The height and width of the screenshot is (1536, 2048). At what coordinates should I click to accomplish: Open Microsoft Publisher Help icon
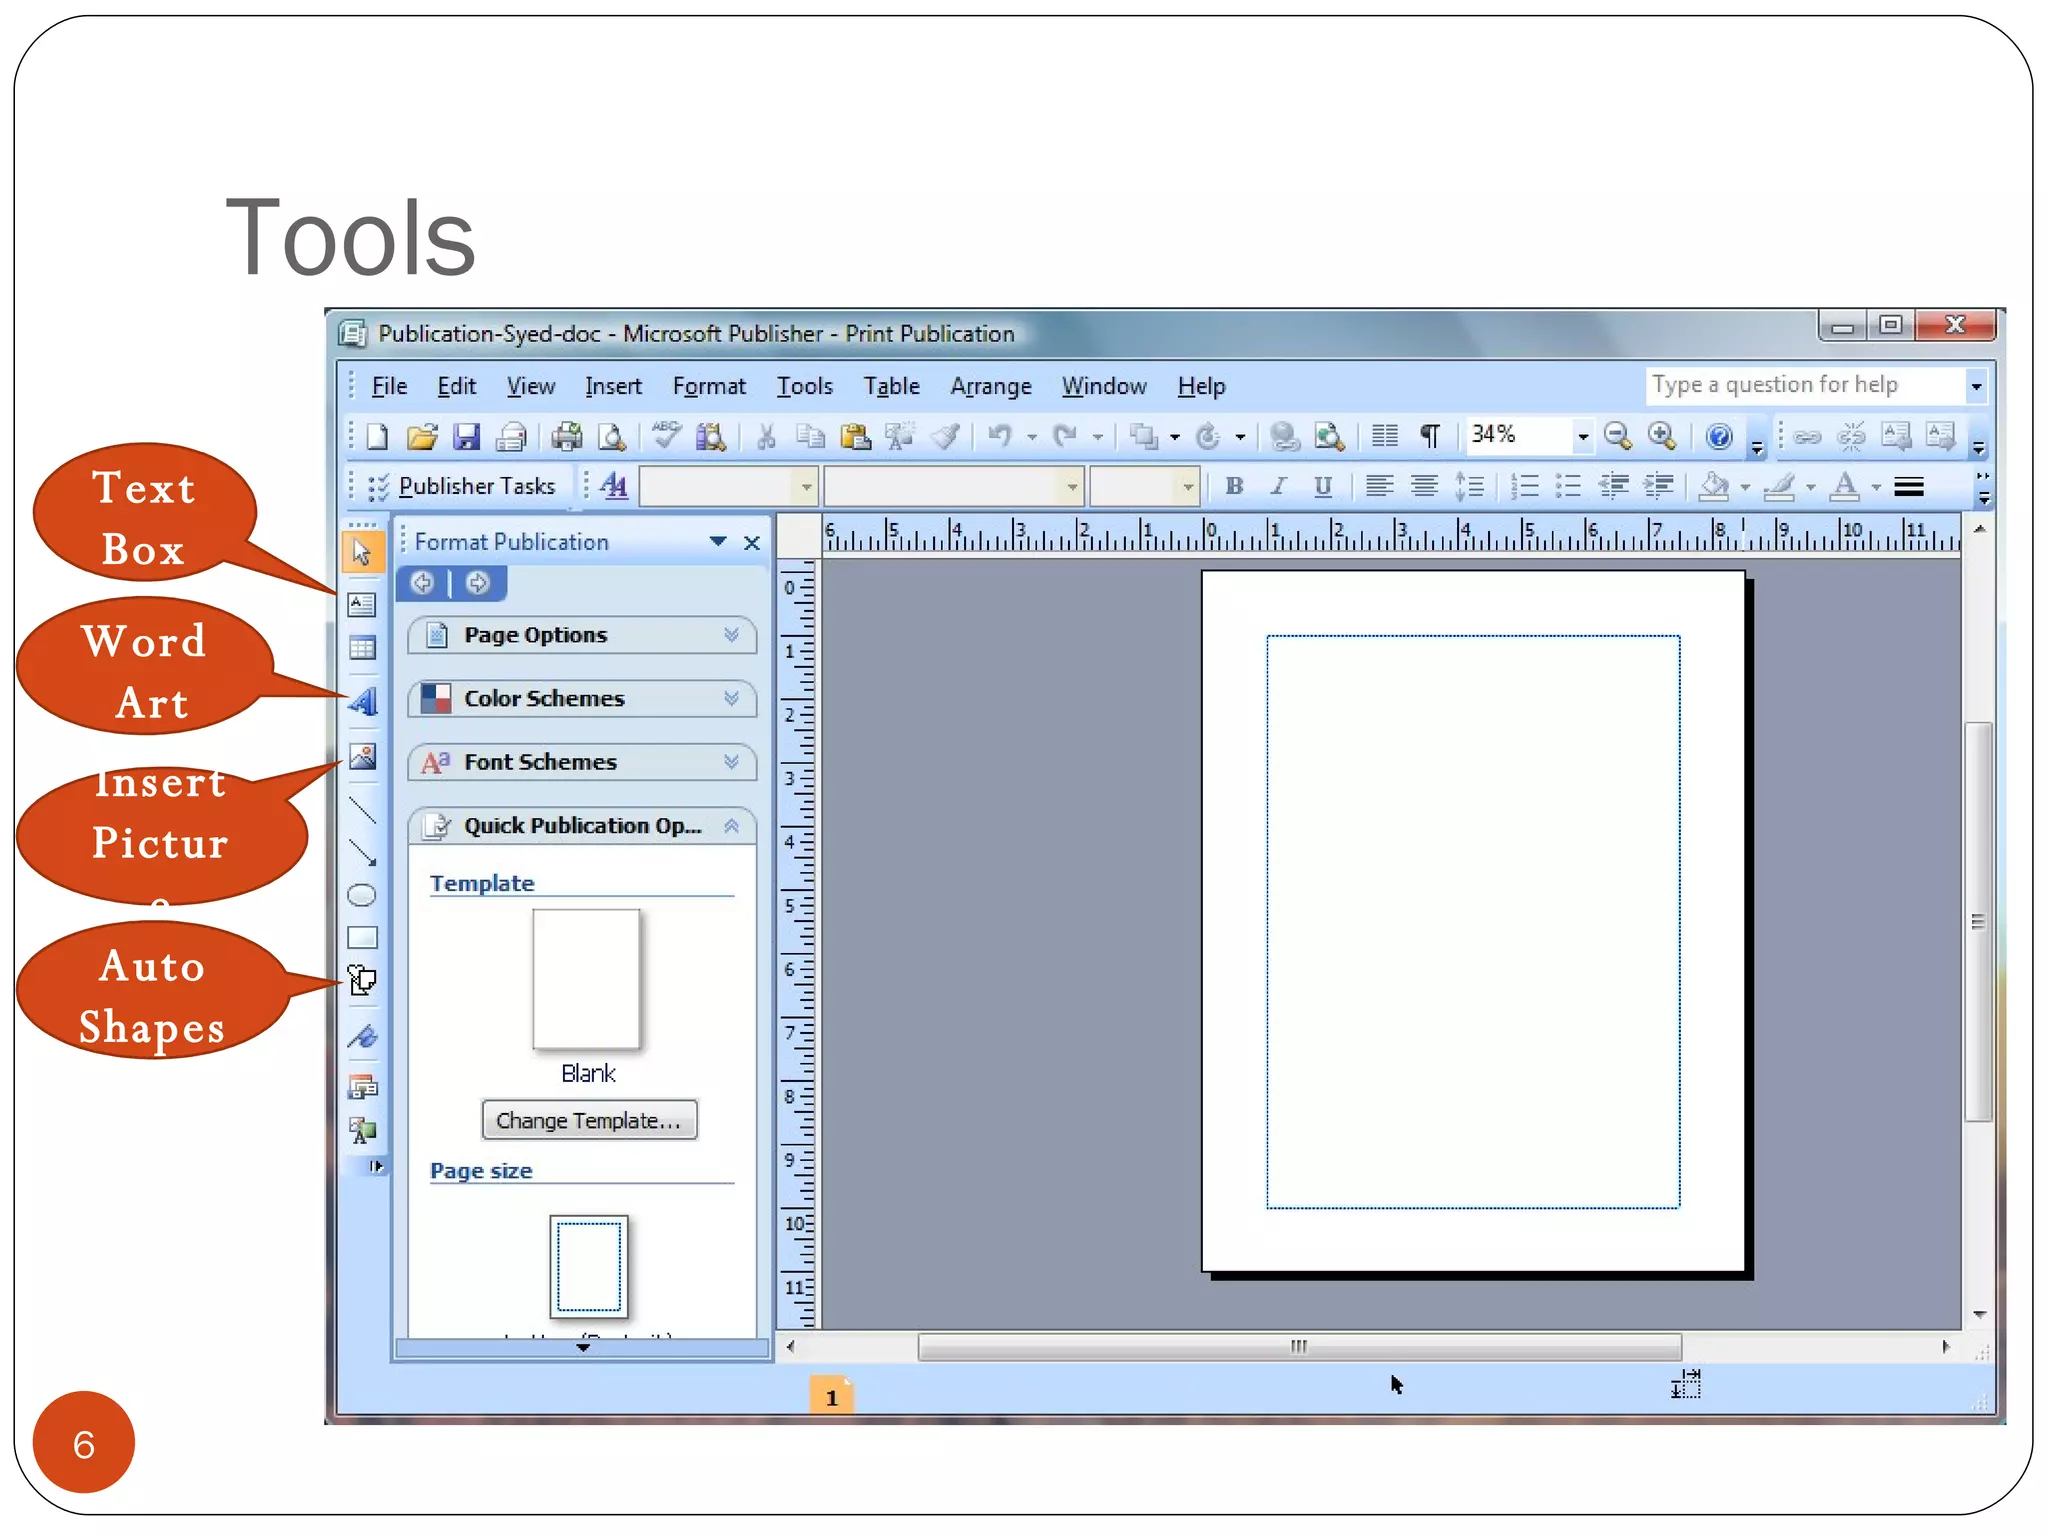[1719, 437]
